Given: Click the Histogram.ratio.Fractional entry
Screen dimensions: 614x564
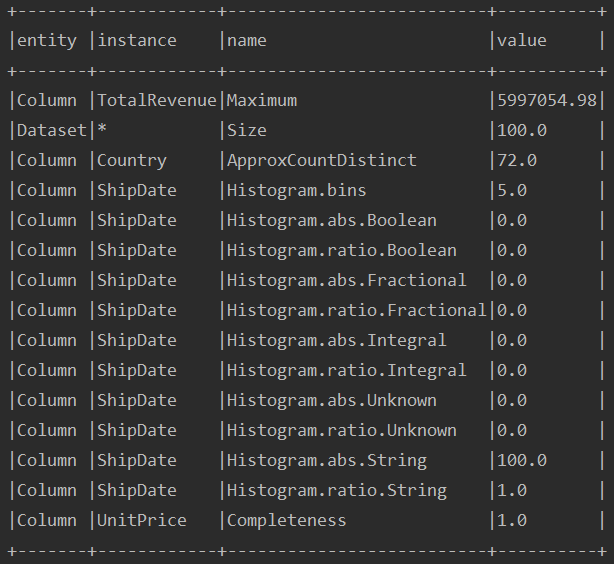Looking at the screenshot, I should (356, 311).
